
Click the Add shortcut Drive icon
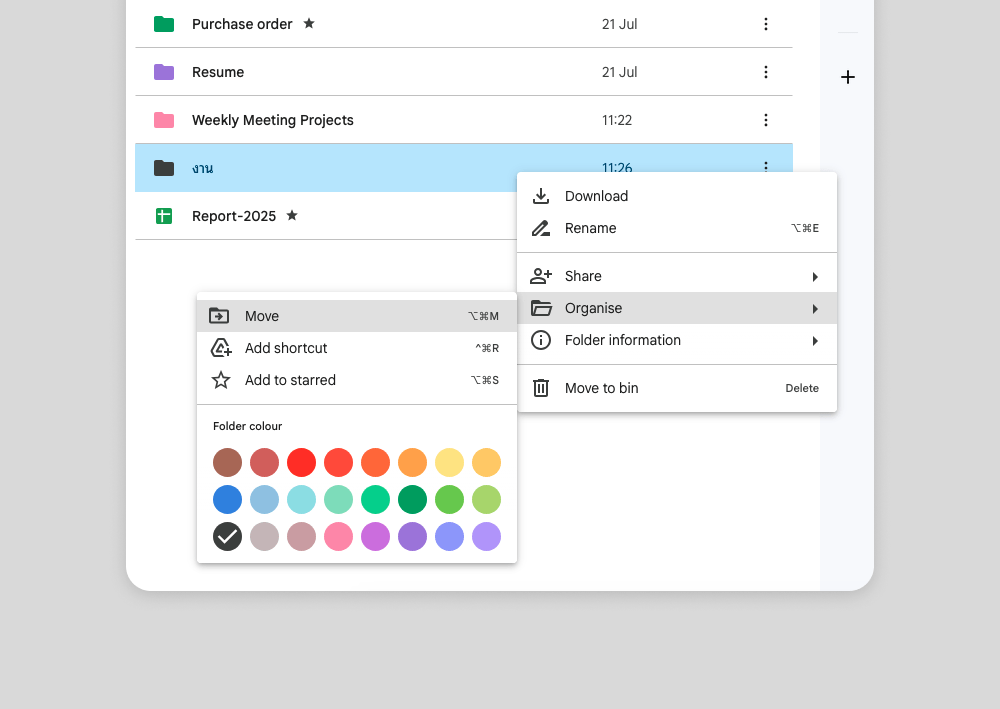tap(221, 348)
